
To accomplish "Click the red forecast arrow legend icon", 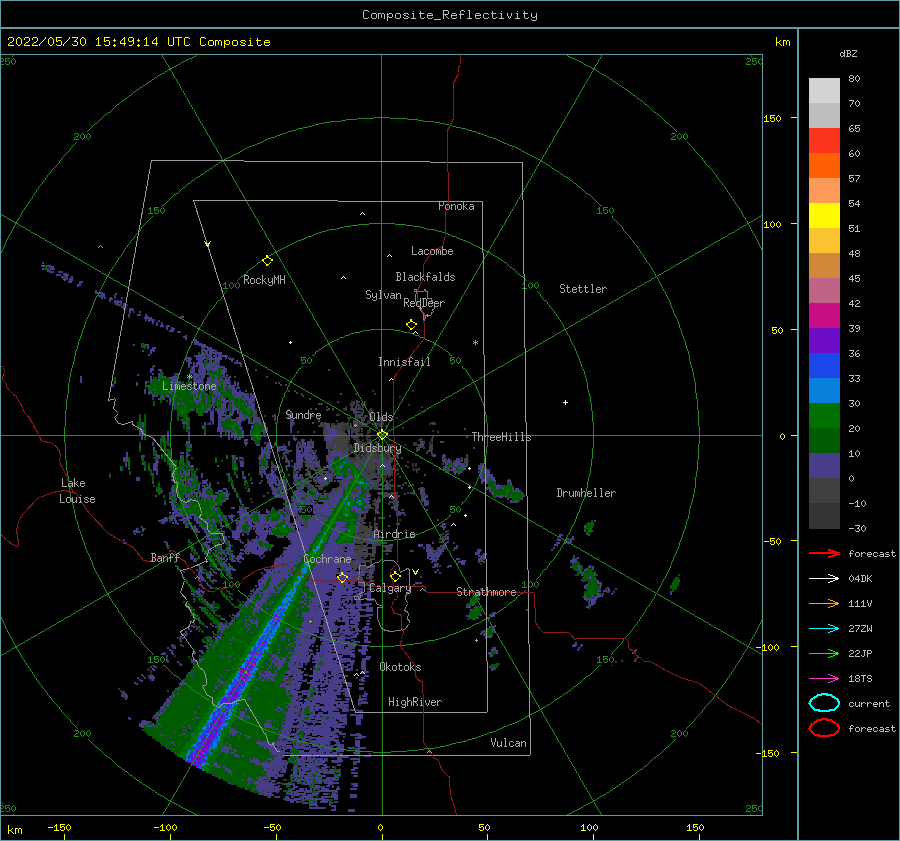I will 824,553.
